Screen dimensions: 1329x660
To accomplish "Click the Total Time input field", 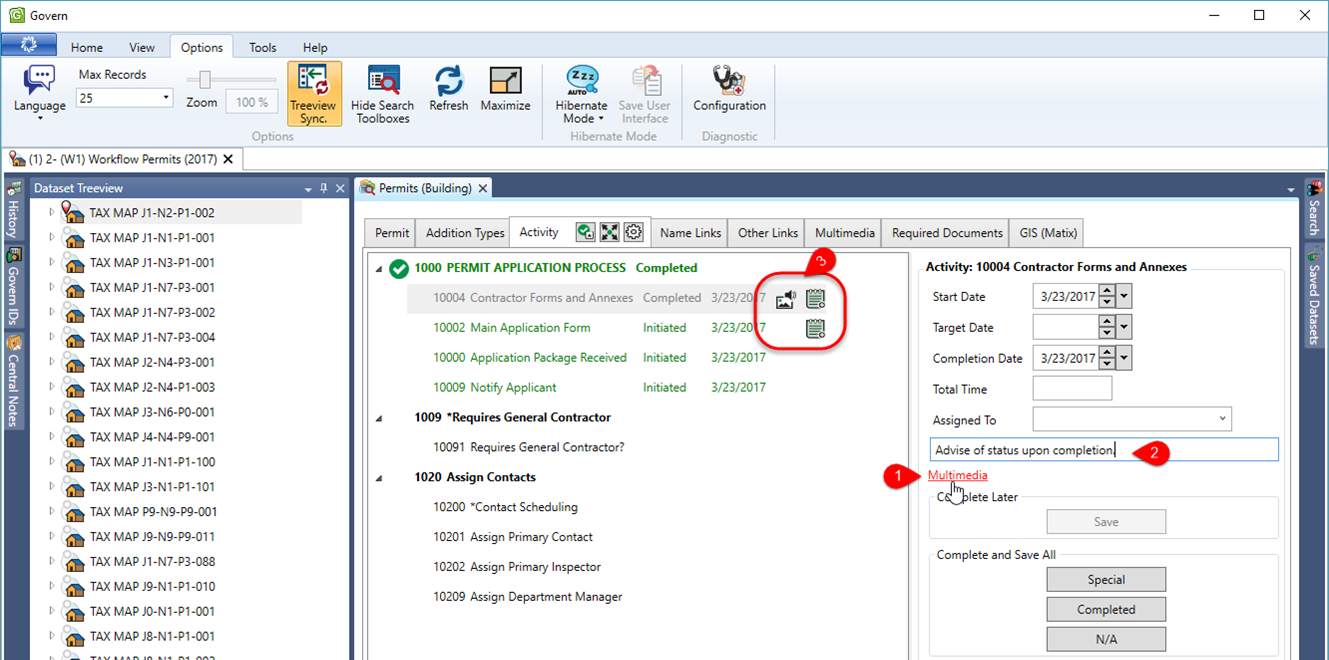I will 1071,389.
